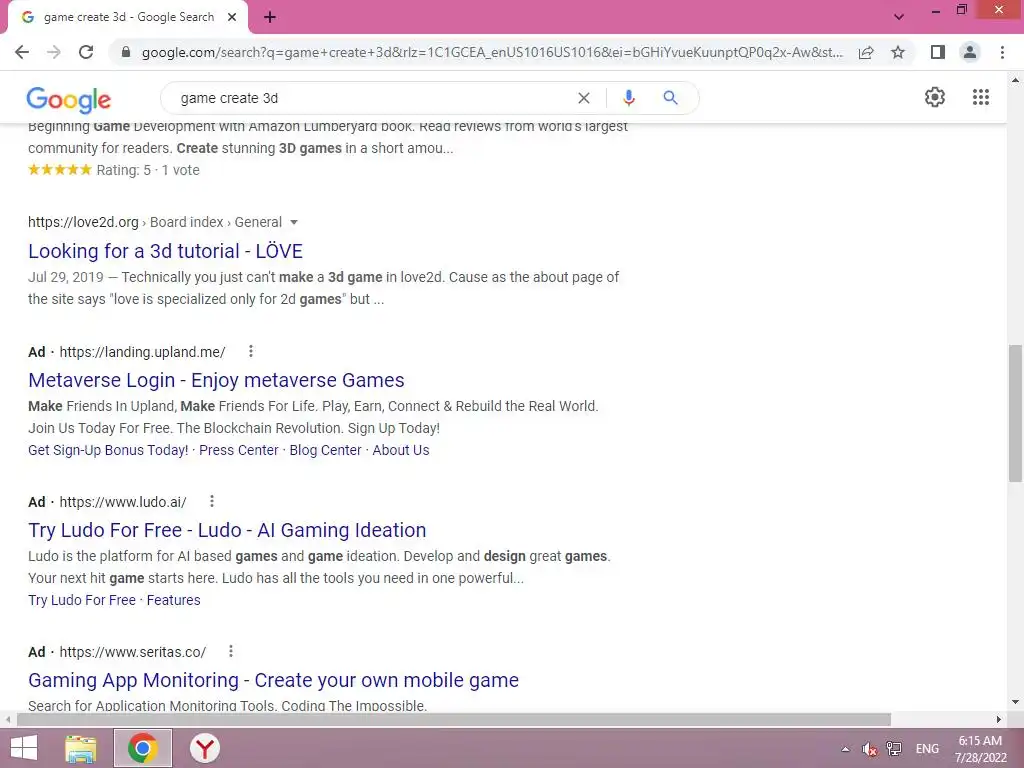
Task: Open Google search settings gear
Action: click(935, 97)
